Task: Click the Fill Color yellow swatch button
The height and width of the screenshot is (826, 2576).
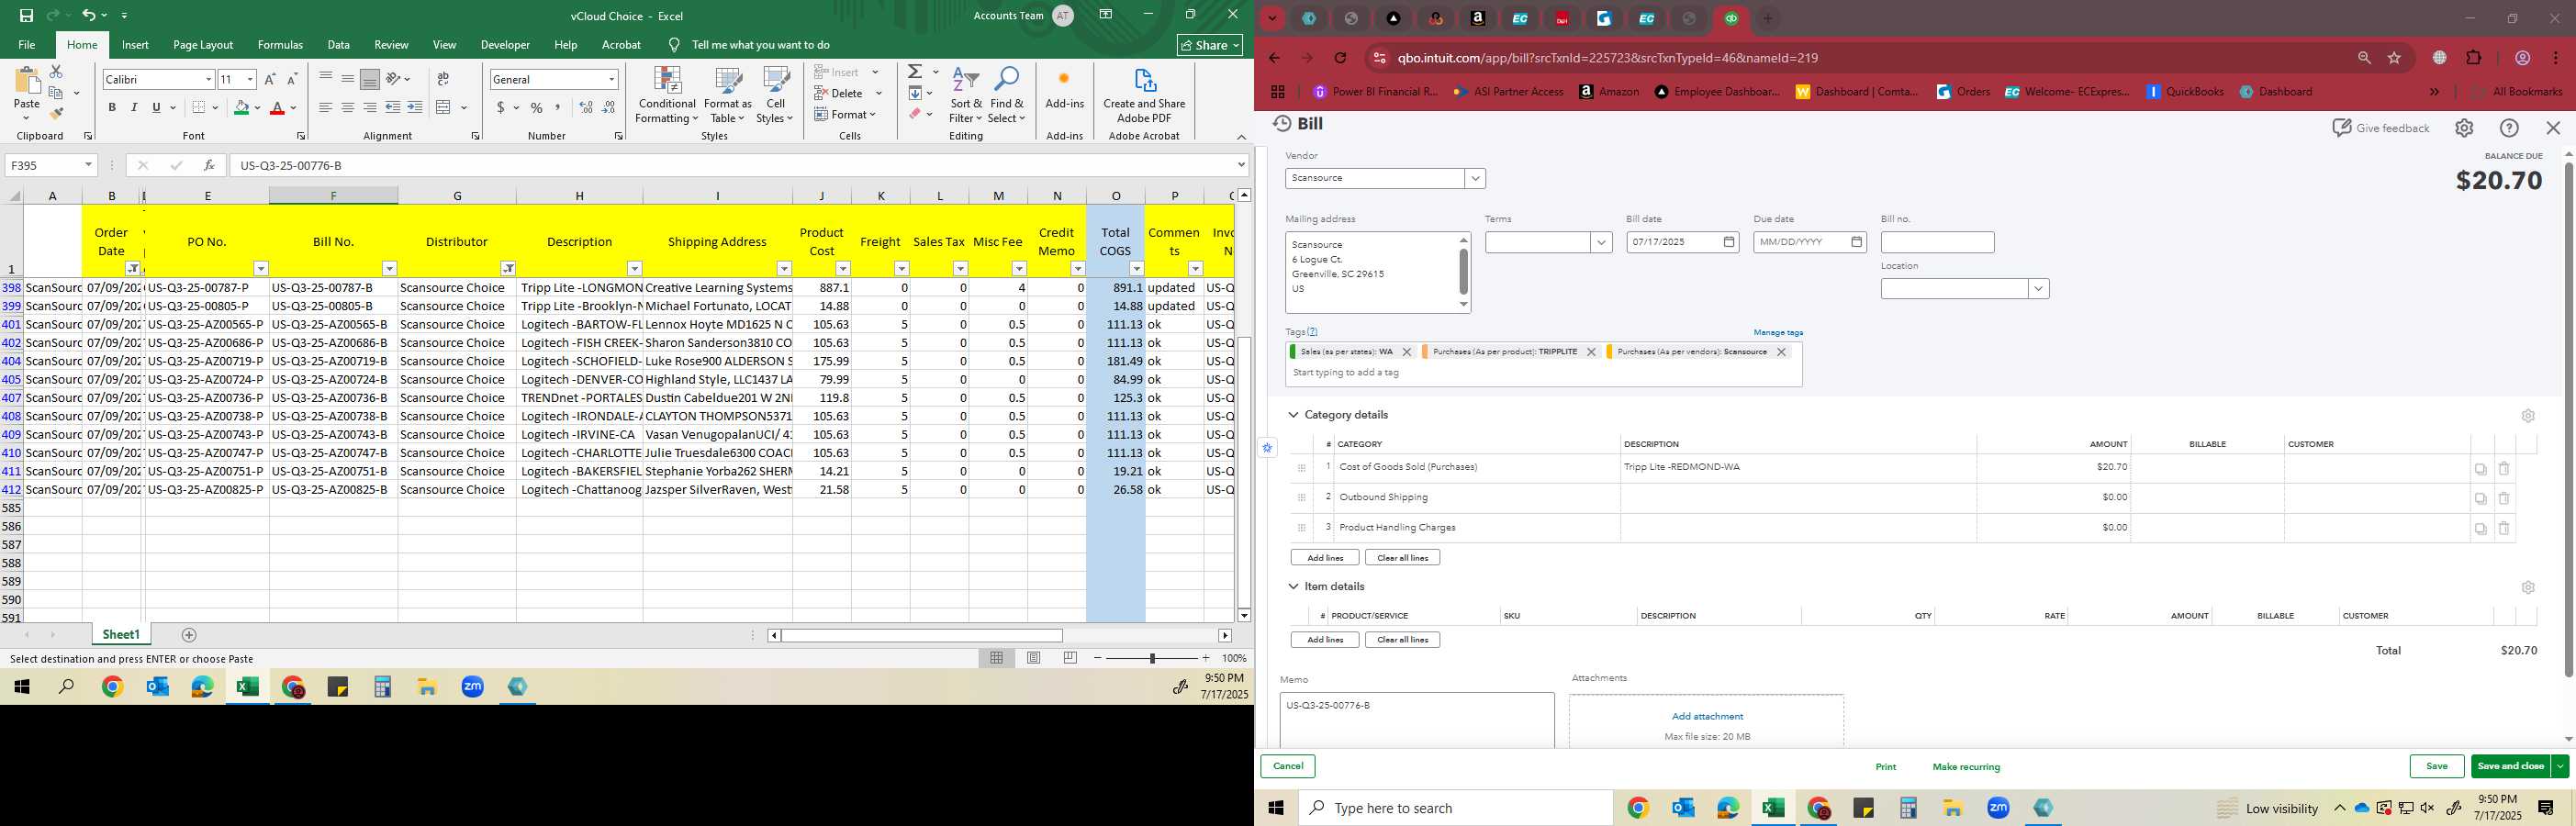Action: tap(241, 108)
